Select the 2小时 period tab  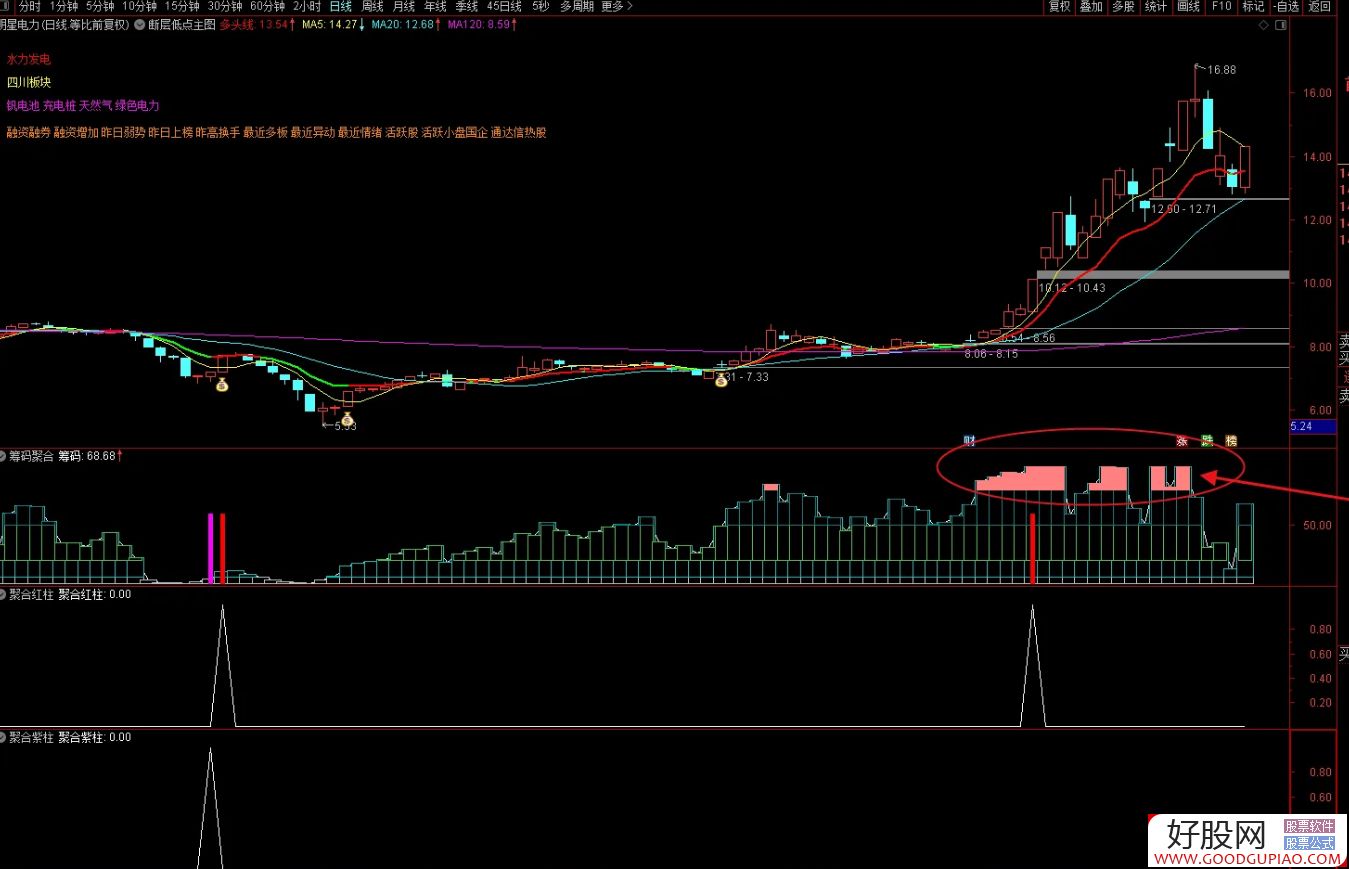(x=307, y=6)
